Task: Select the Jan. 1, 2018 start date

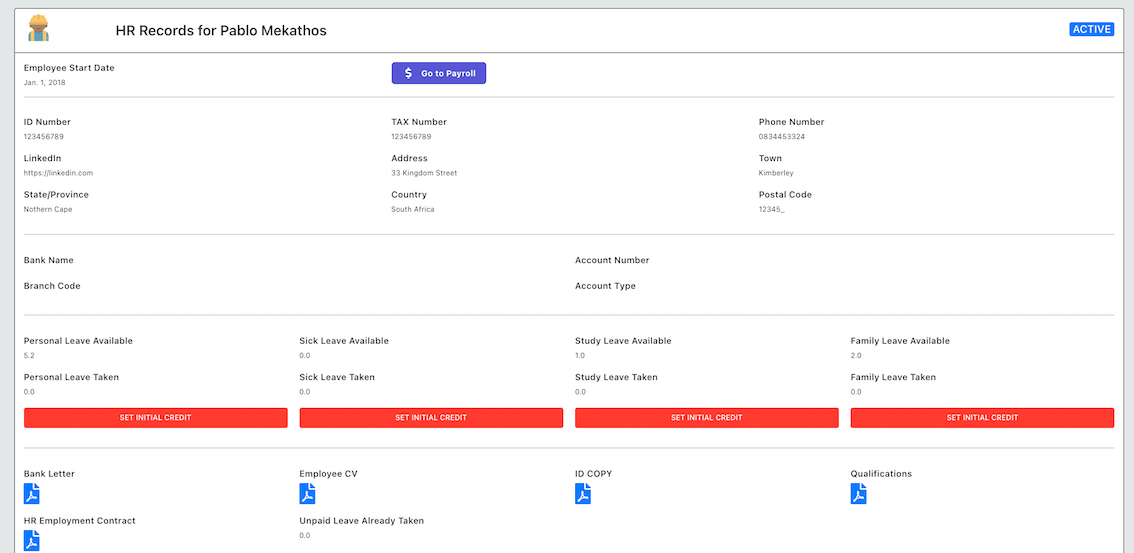Action: click(x=45, y=83)
